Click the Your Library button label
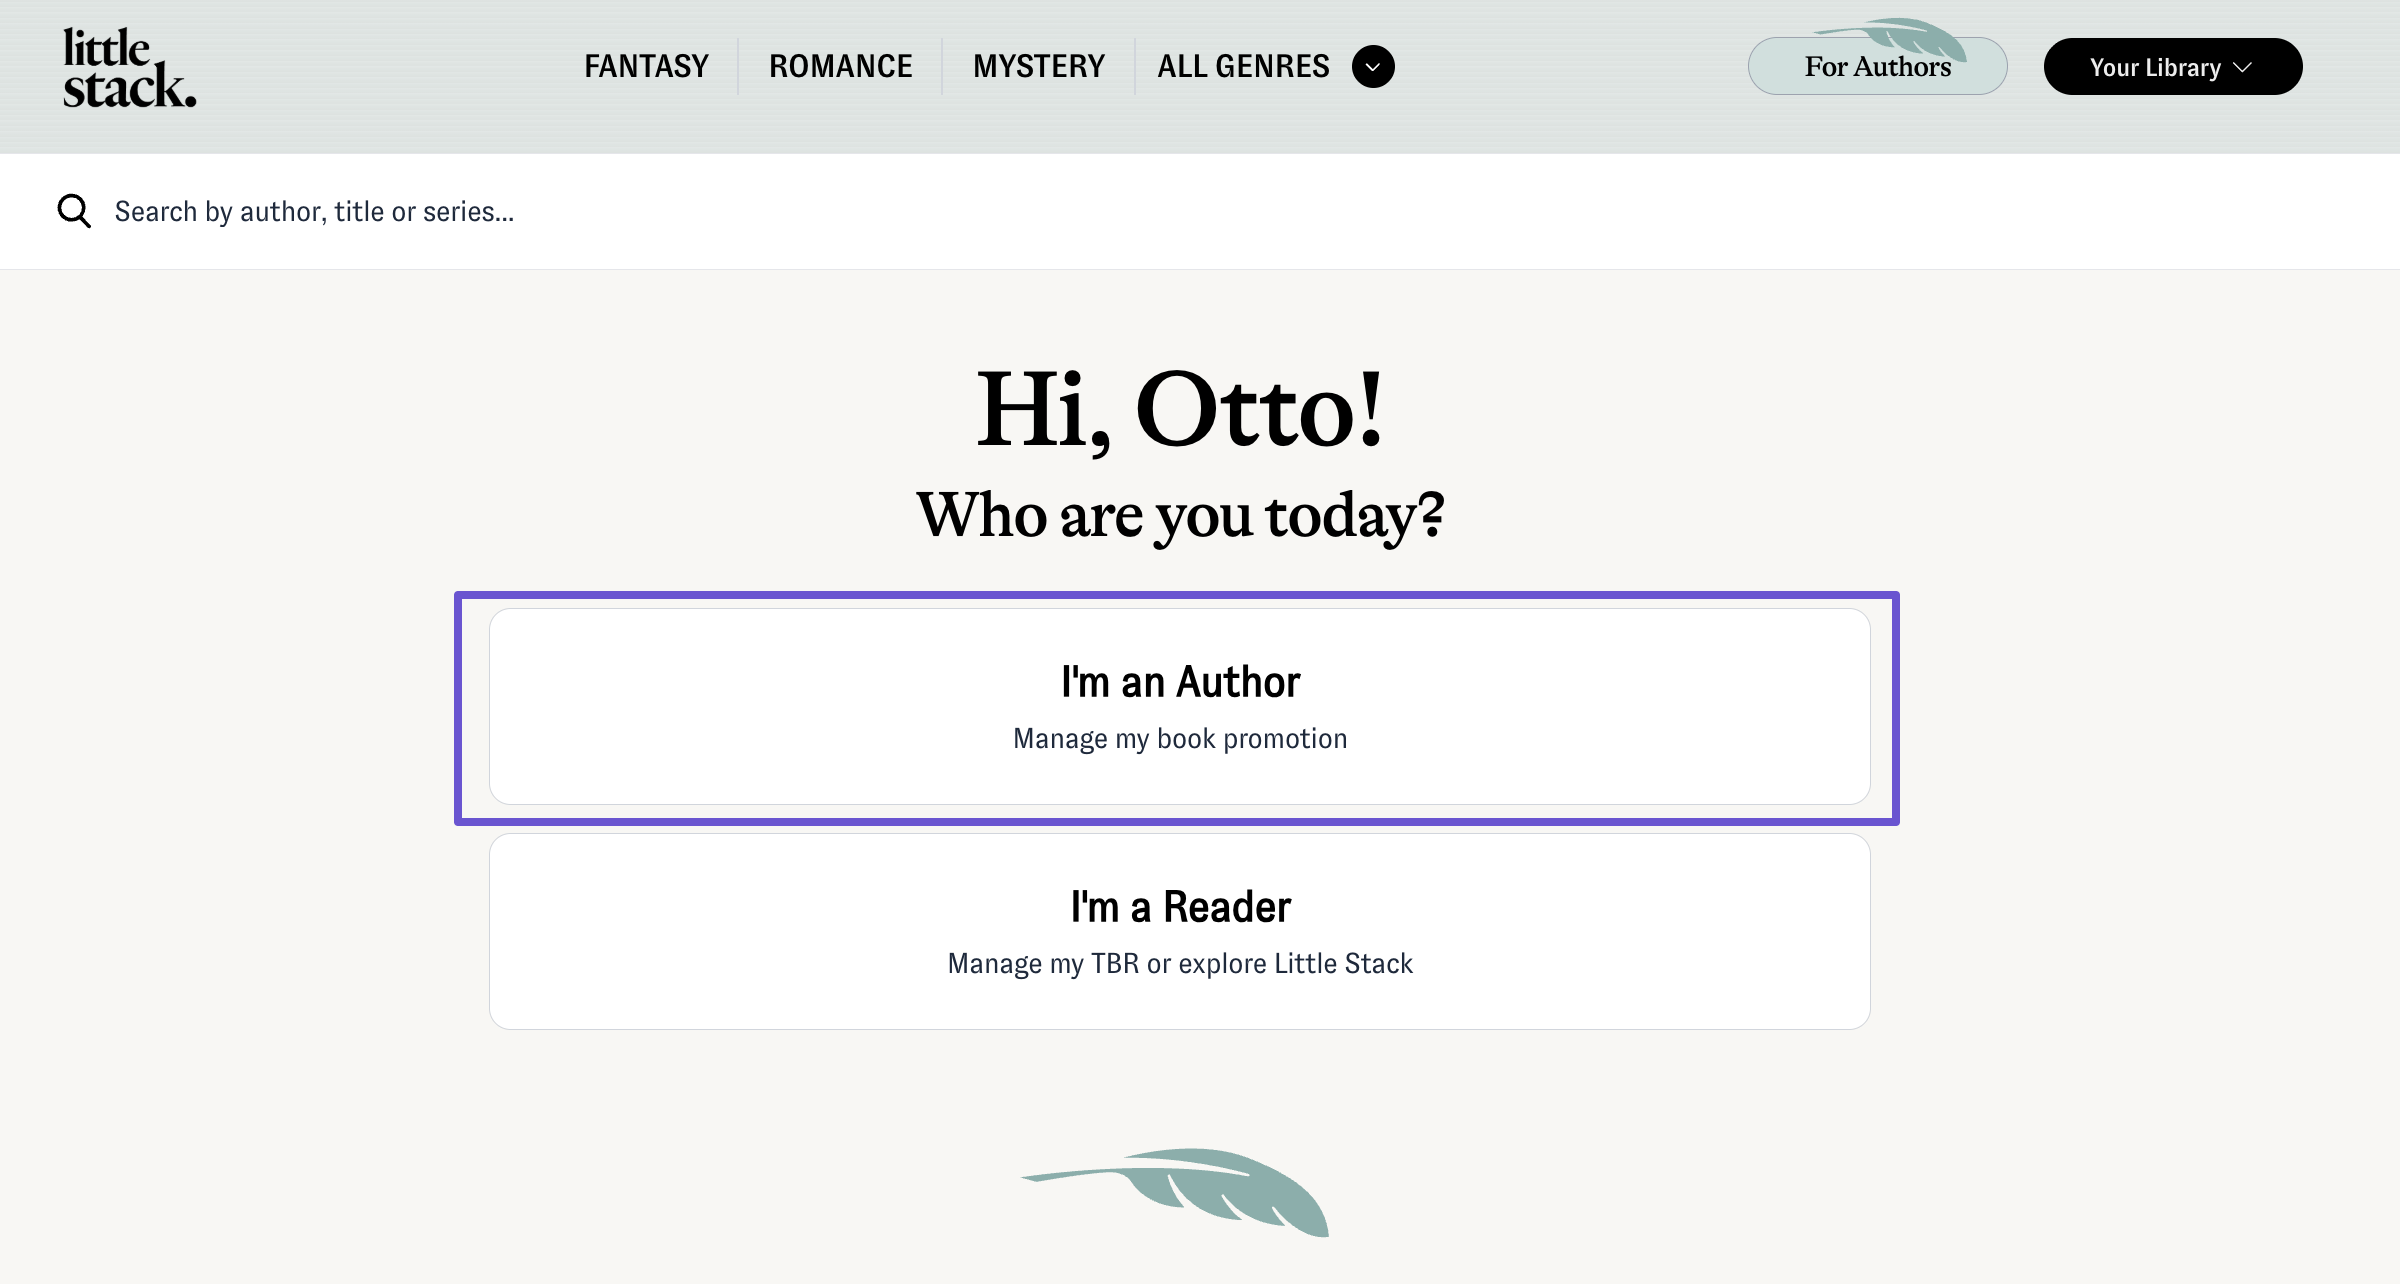The height and width of the screenshot is (1284, 2400). coord(2154,67)
